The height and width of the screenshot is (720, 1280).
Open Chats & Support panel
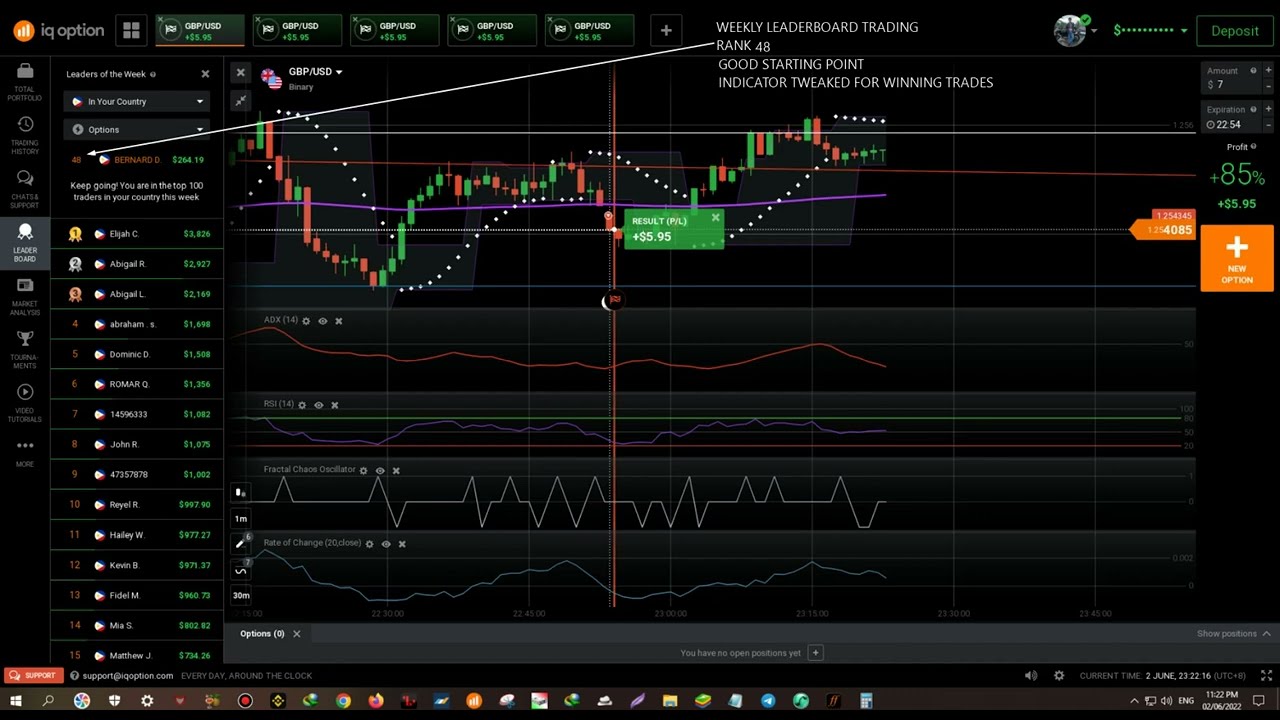pos(25,188)
